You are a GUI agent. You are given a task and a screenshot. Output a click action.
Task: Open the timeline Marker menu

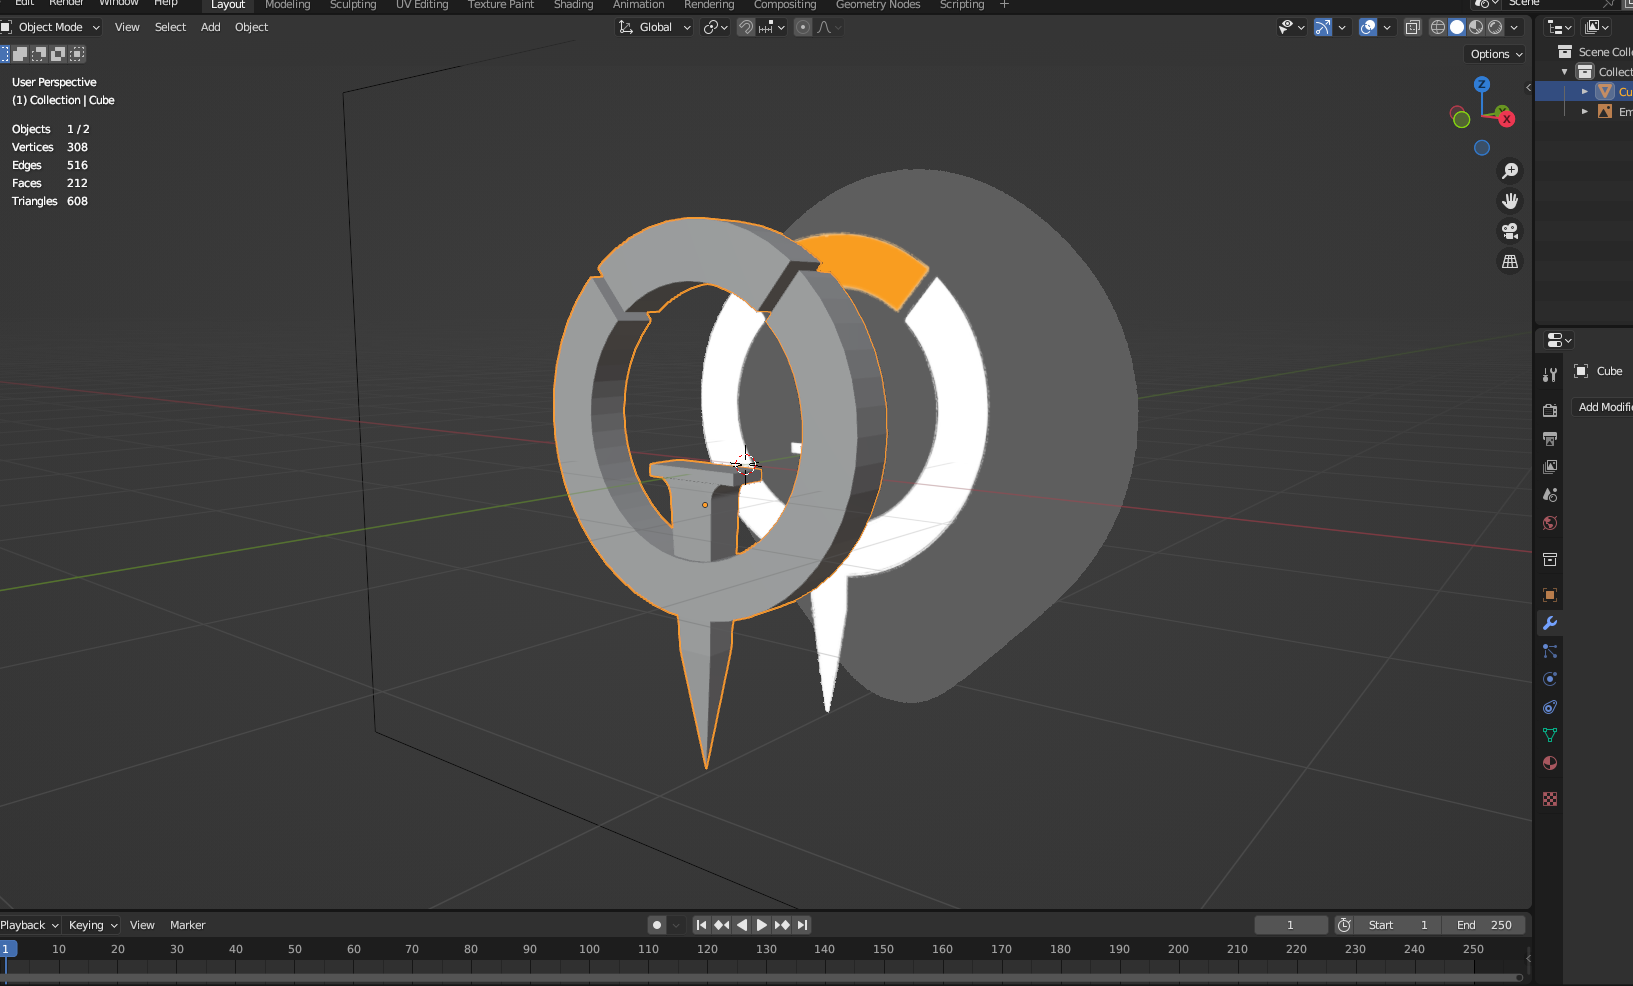187,925
